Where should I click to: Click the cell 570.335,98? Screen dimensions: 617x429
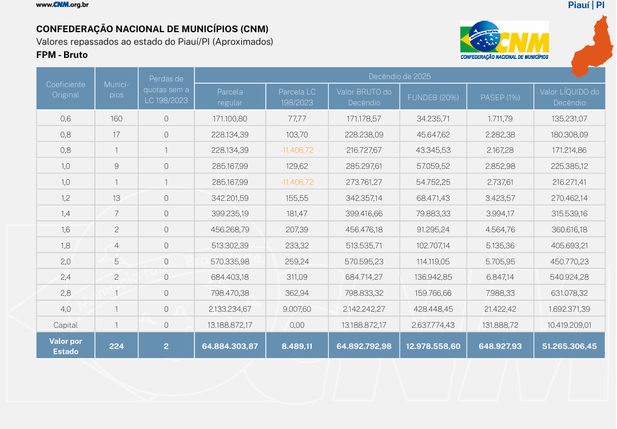click(230, 261)
